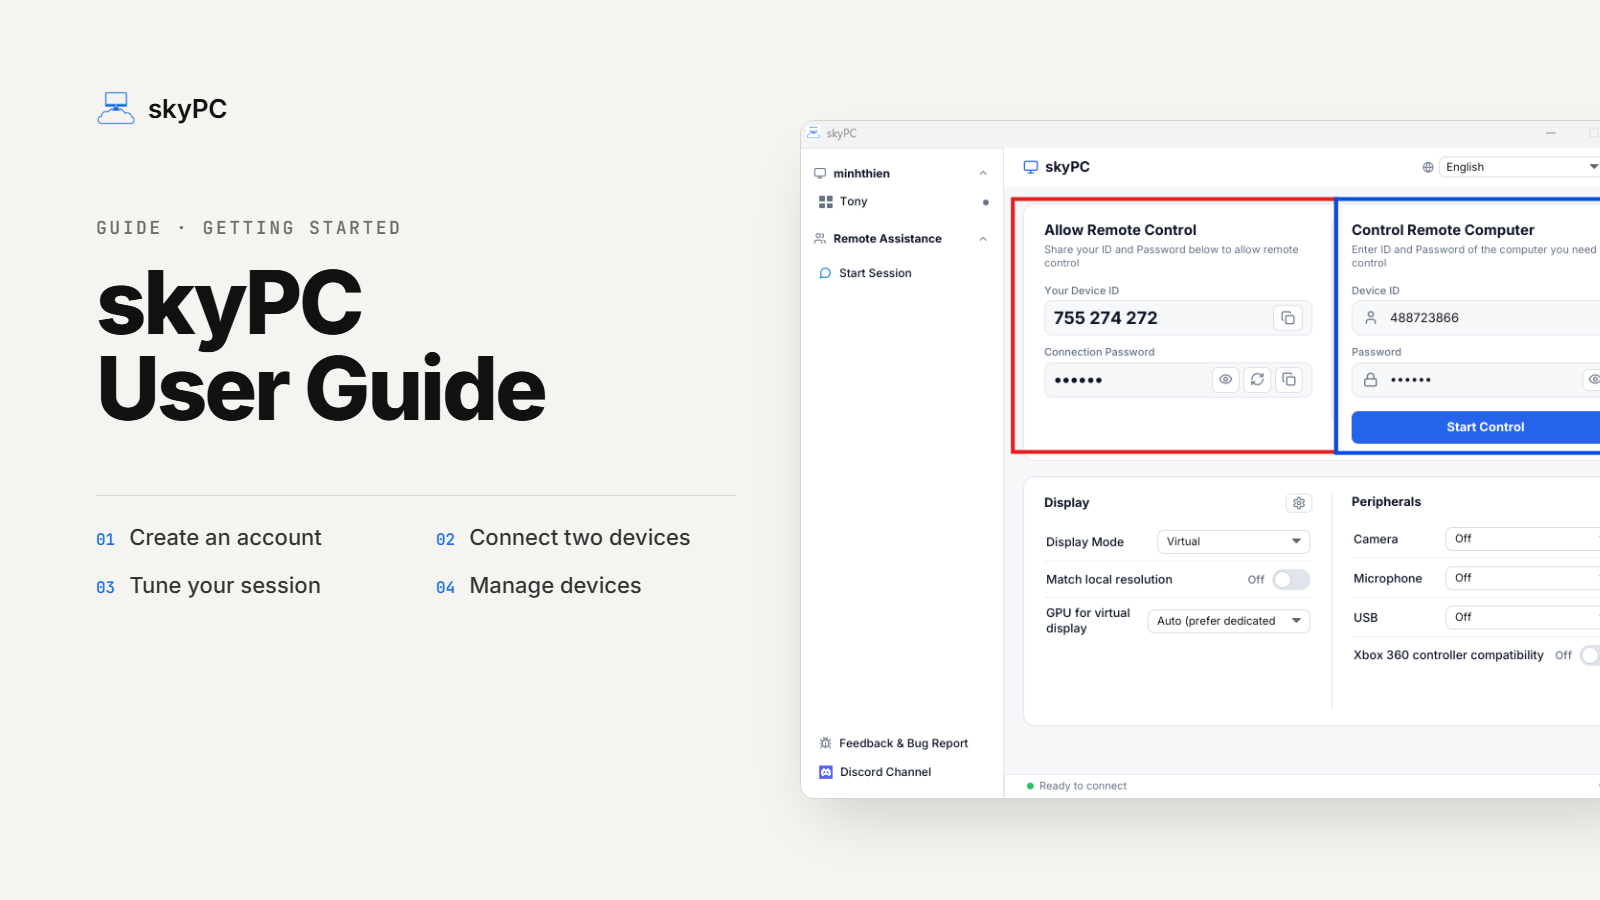Click the Remote Assistance people icon
This screenshot has height=900, width=1600.
[x=820, y=238]
